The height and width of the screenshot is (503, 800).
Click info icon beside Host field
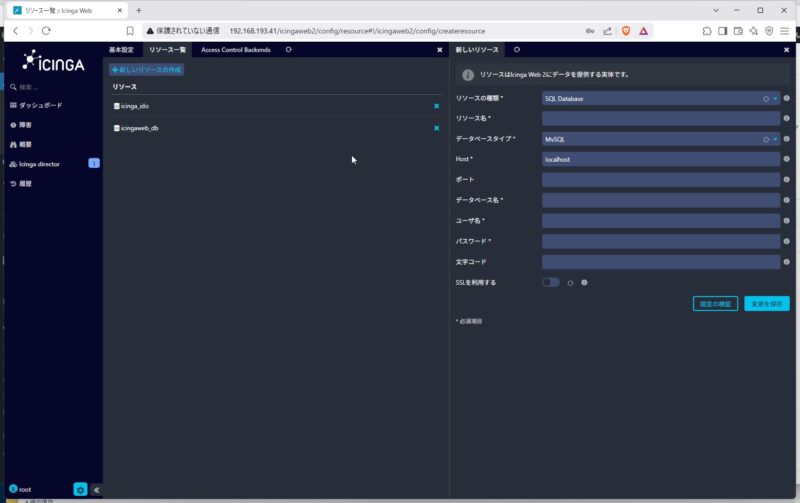(786, 159)
